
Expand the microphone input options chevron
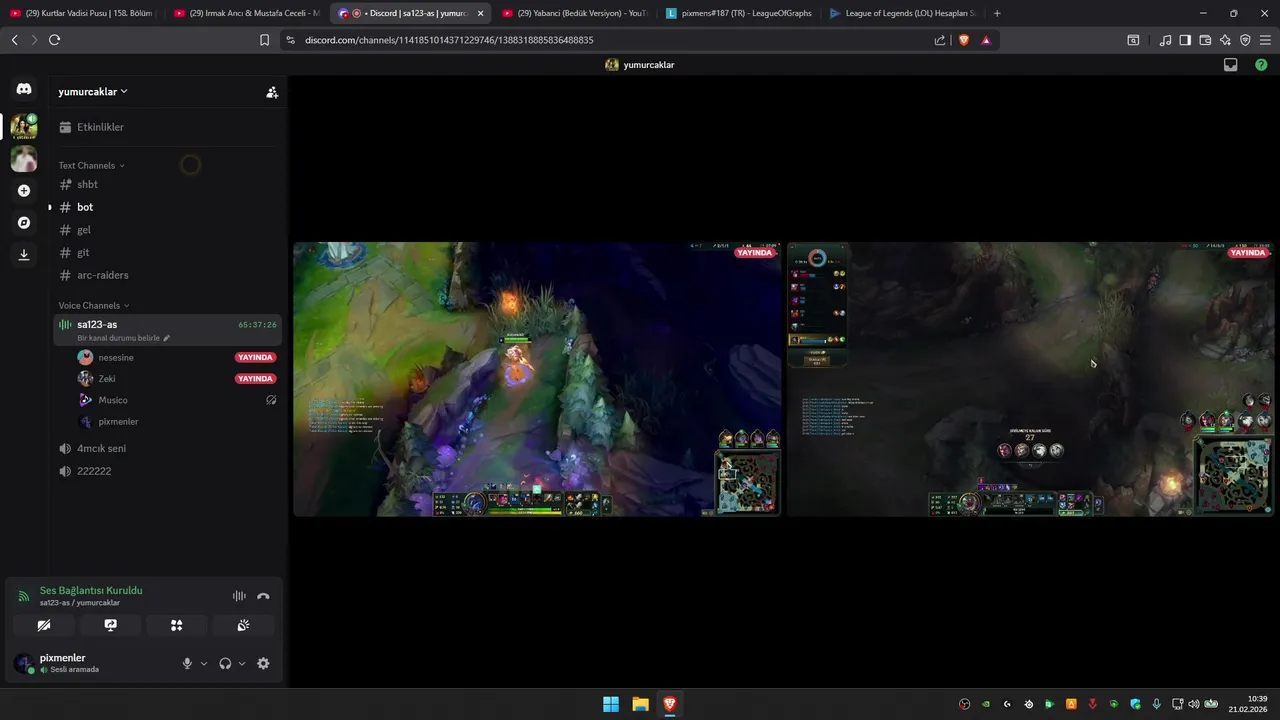pyautogui.click(x=204, y=663)
